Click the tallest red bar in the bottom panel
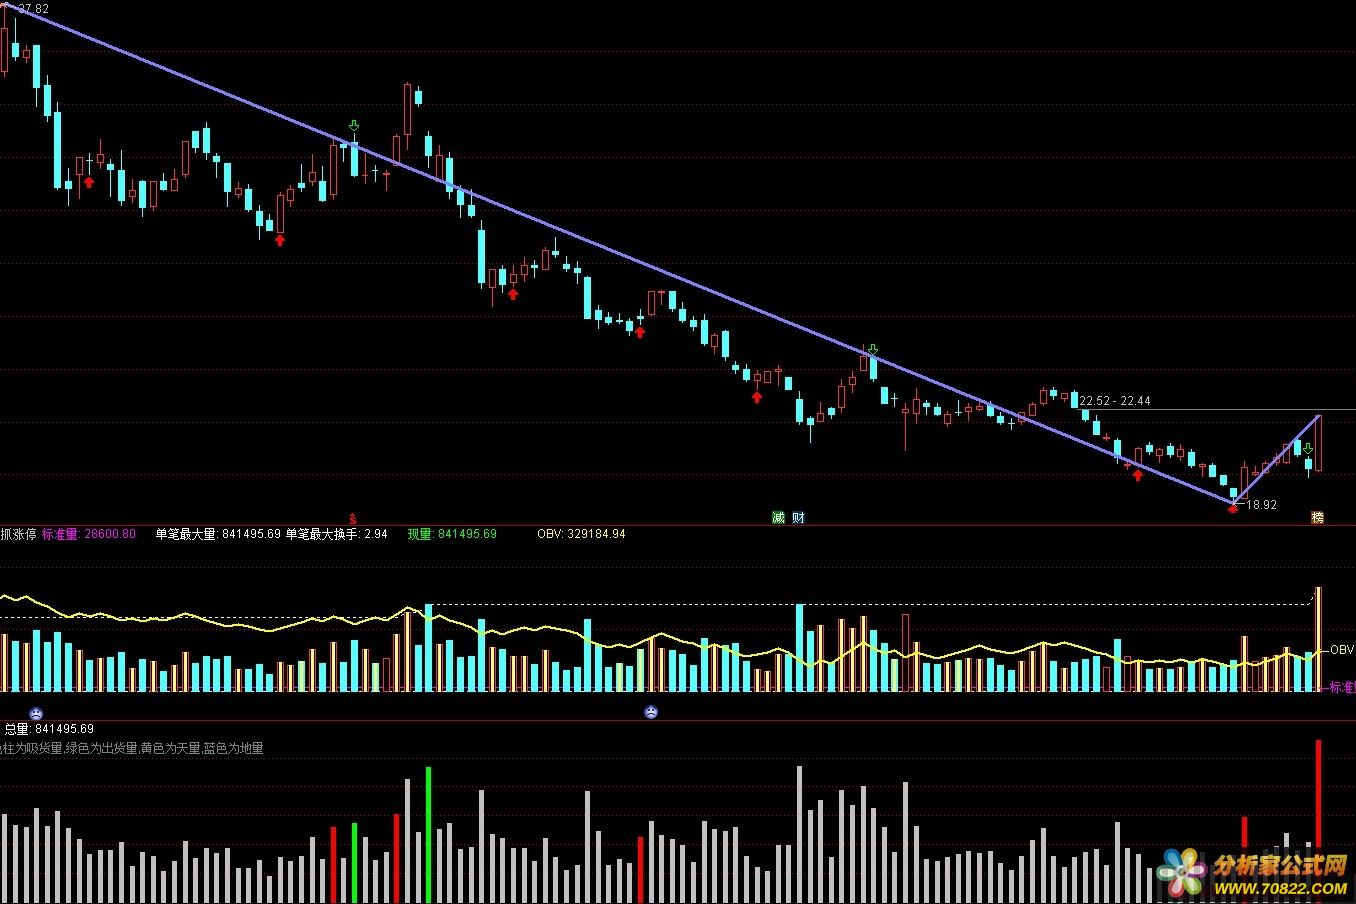 [1318, 820]
